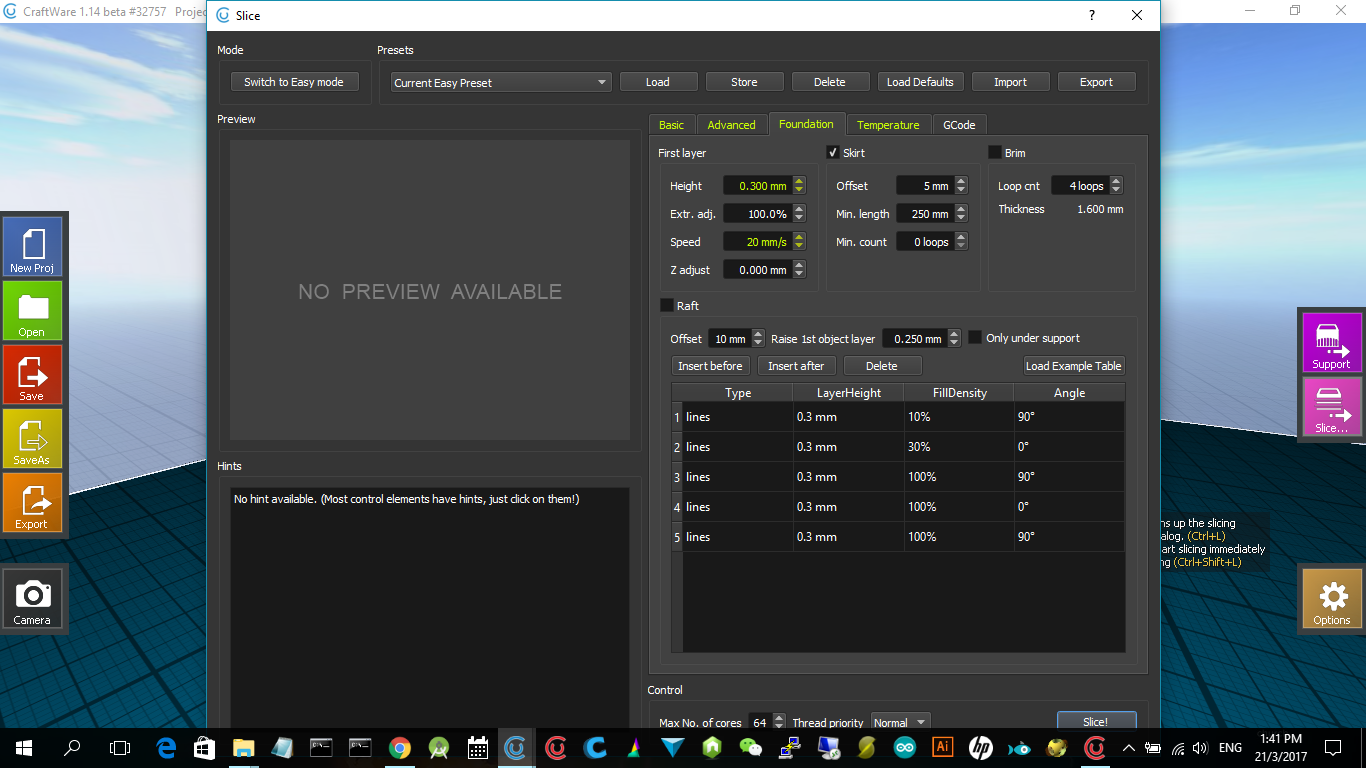Open File Explorer from taskbar
The width and height of the screenshot is (1366, 768).
click(243, 747)
